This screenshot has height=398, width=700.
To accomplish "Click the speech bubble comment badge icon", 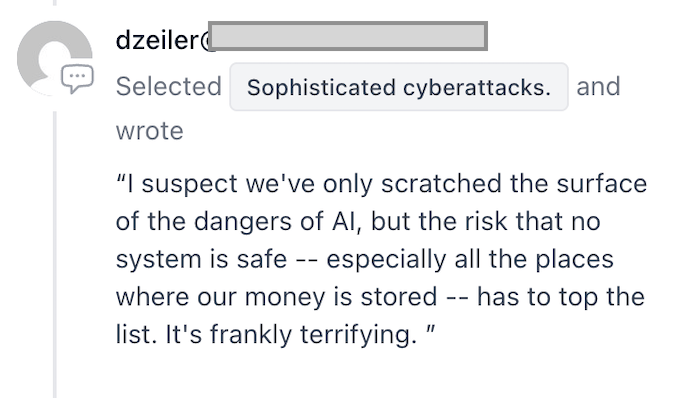I will [x=77, y=79].
